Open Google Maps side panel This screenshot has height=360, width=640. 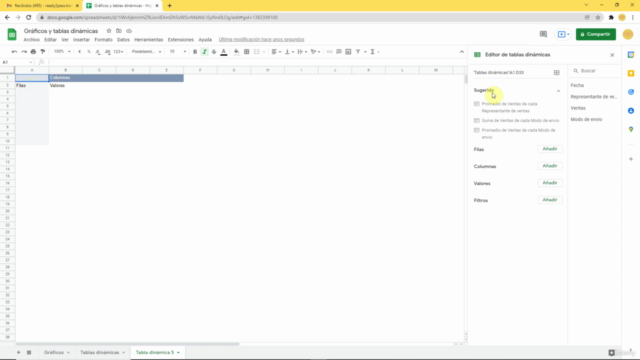631,129
